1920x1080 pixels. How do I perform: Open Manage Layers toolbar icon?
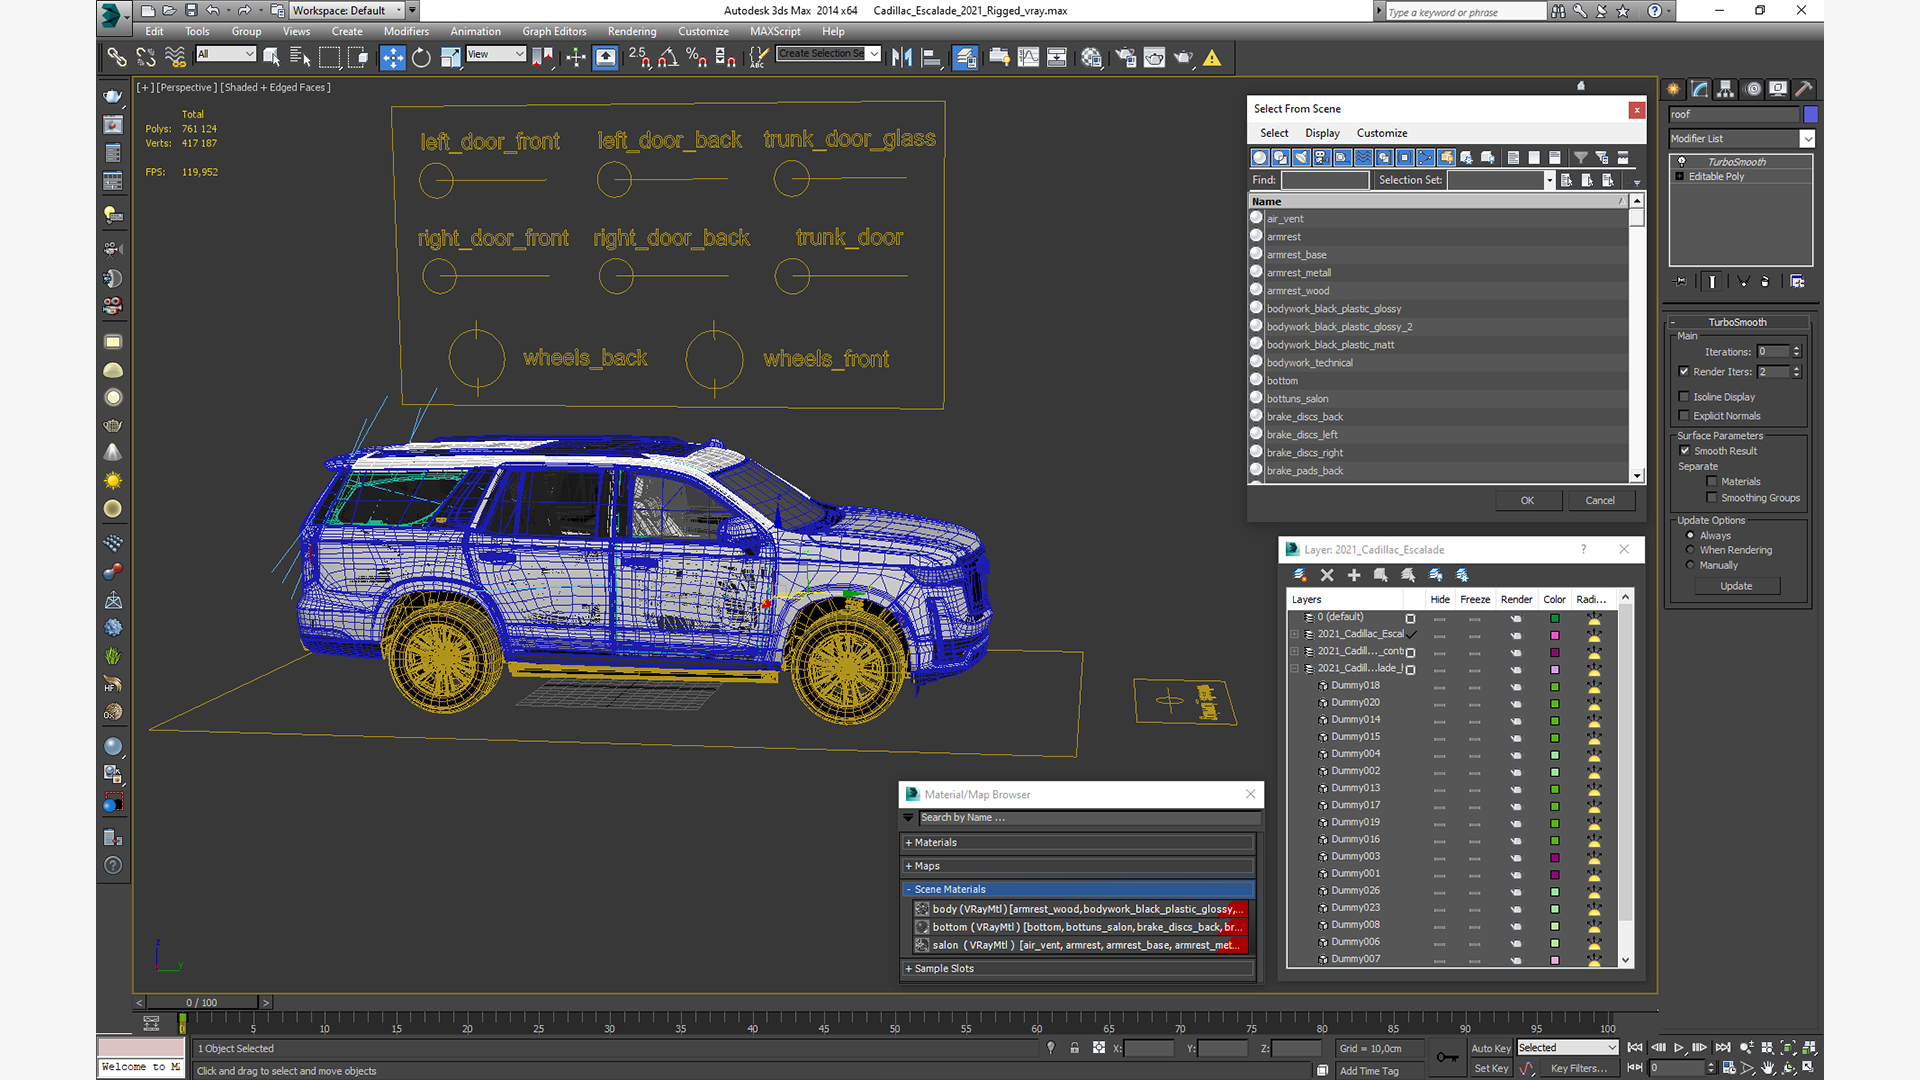point(965,58)
